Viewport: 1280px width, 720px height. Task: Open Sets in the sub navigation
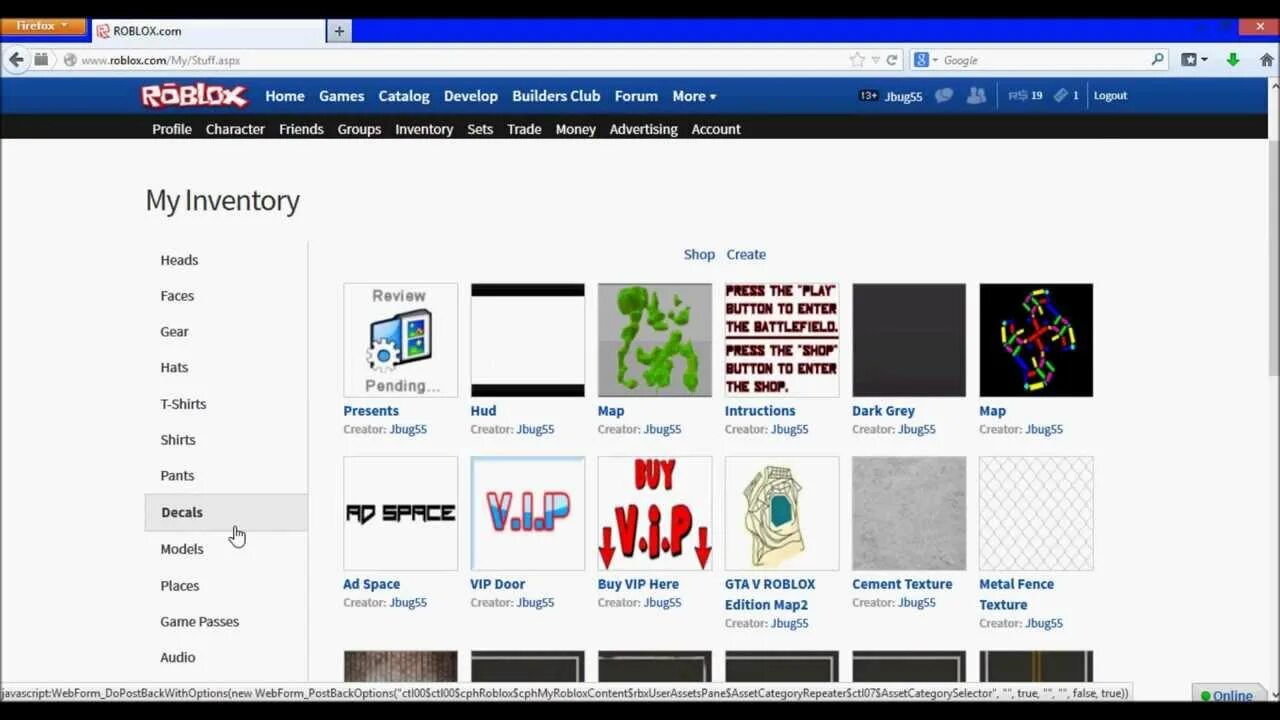tap(480, 129)
